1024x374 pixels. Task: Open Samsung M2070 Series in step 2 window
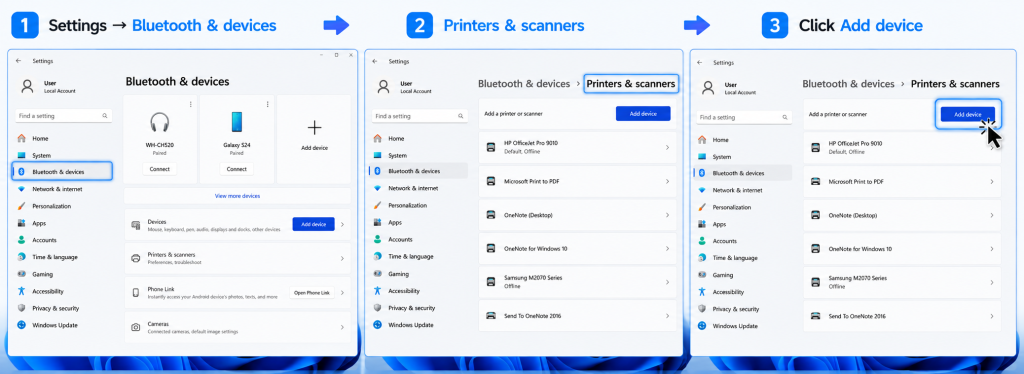coord(577,282)
